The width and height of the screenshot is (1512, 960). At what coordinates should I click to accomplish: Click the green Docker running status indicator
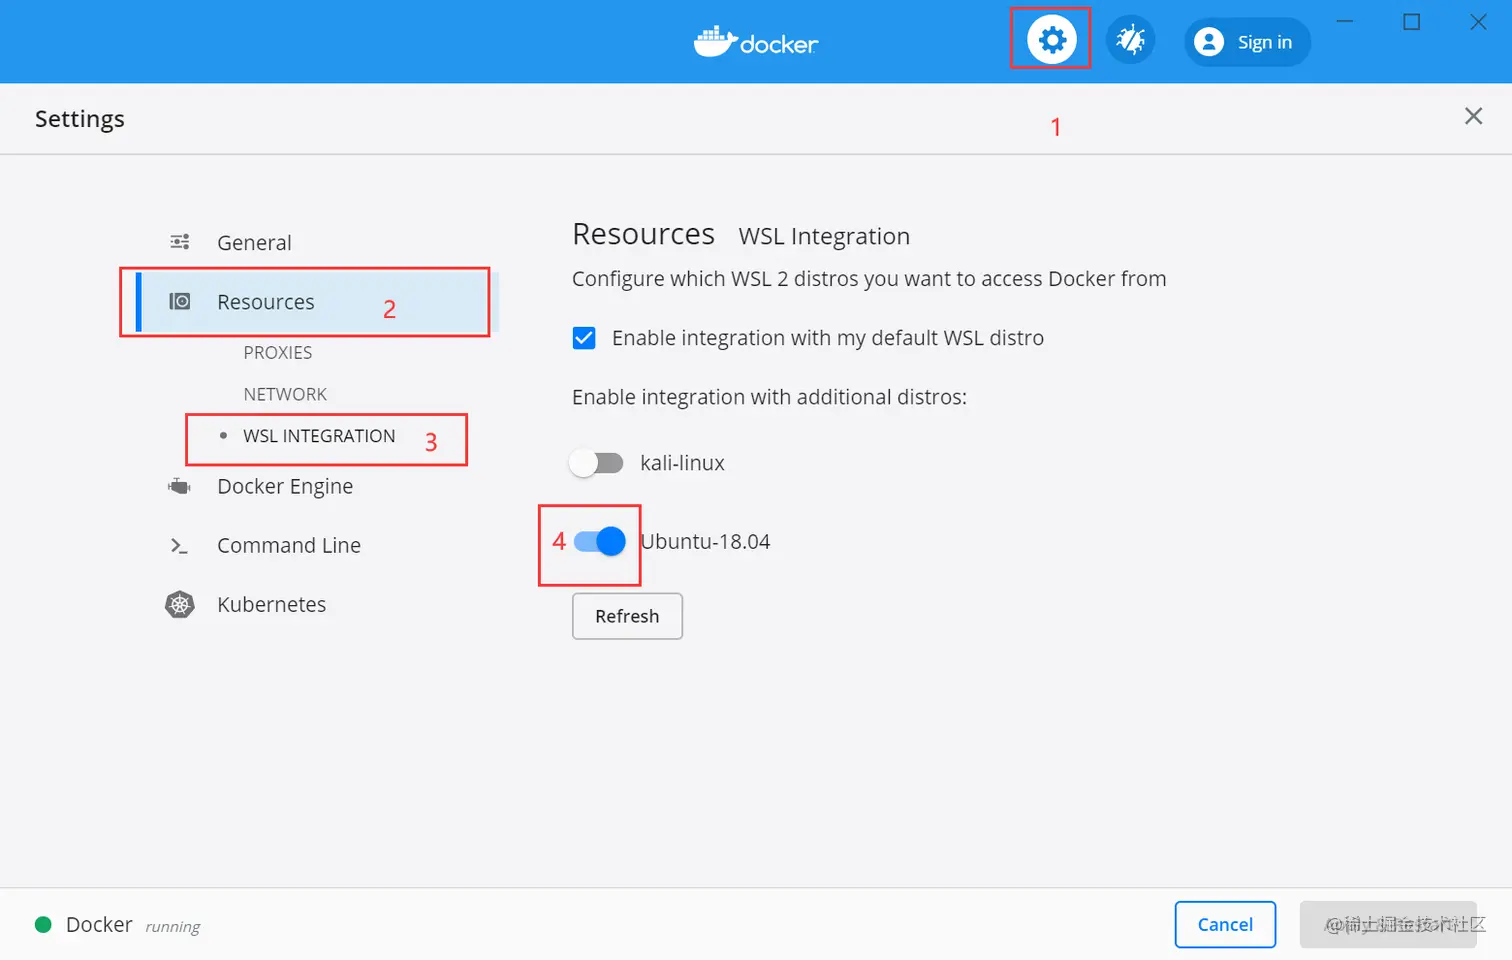[43, 925]
